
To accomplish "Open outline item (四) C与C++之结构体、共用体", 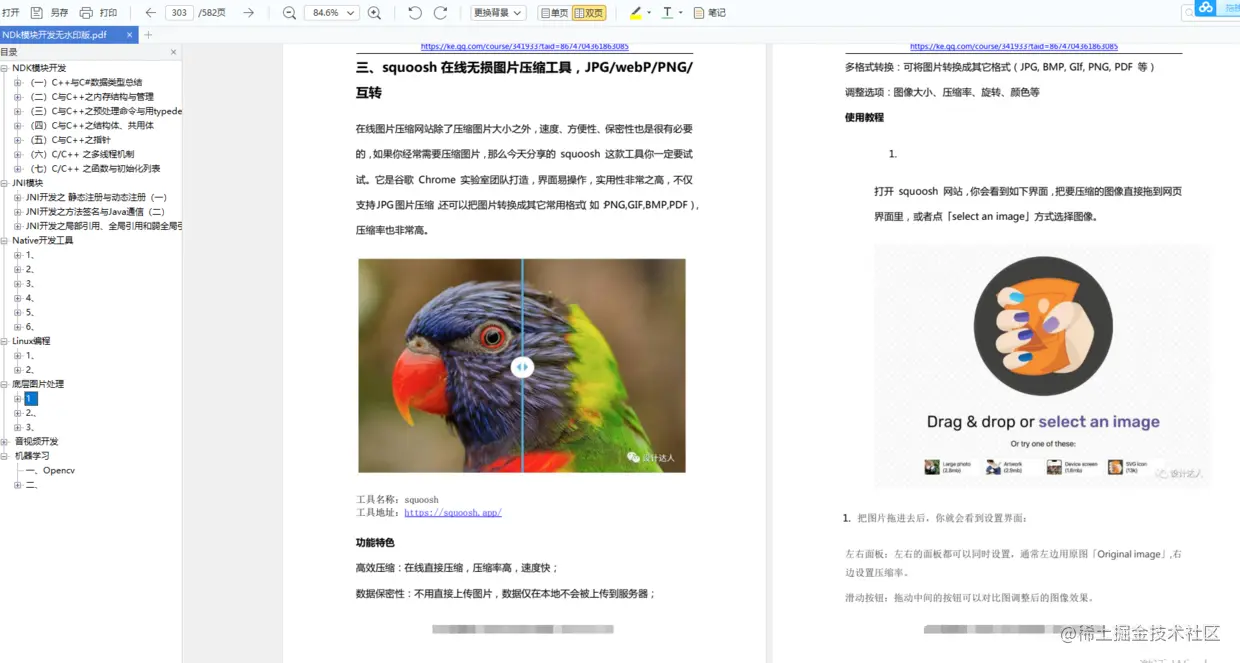I will point(90,126).
